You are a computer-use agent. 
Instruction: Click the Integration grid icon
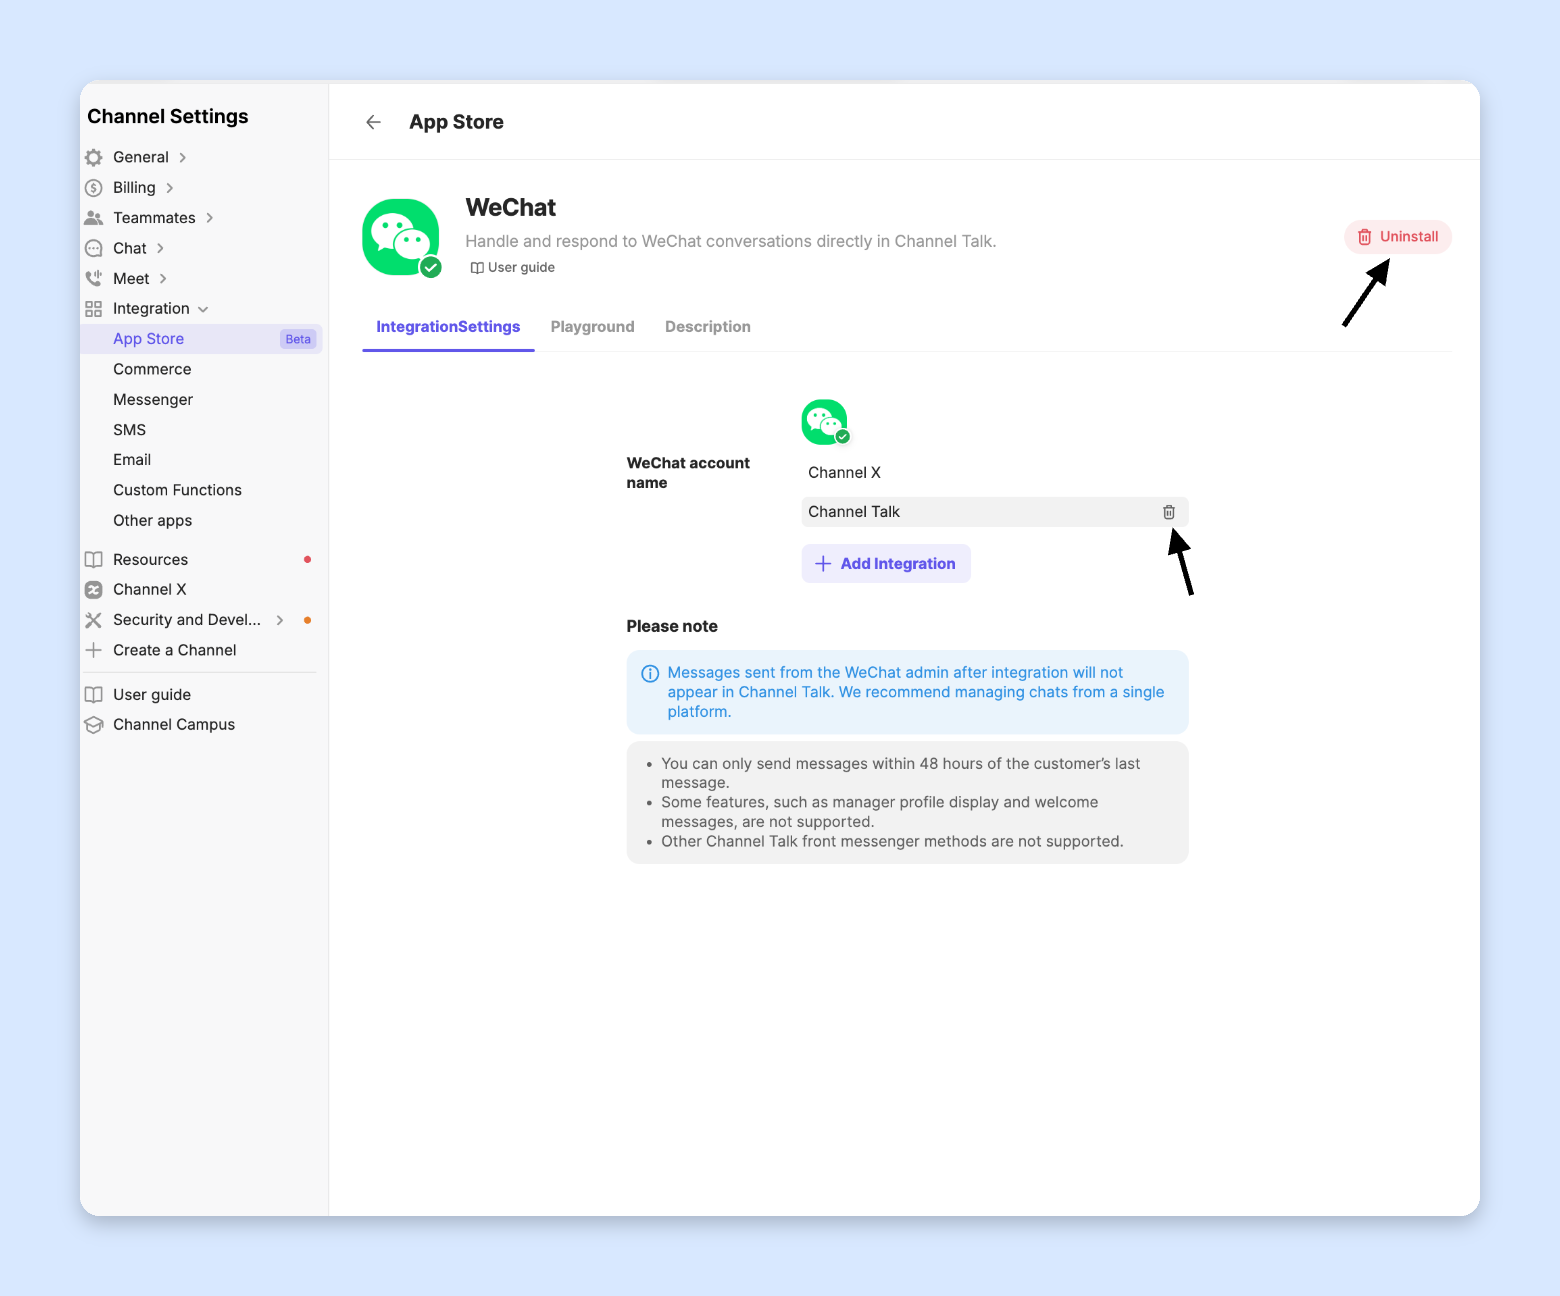pos(94,309)
